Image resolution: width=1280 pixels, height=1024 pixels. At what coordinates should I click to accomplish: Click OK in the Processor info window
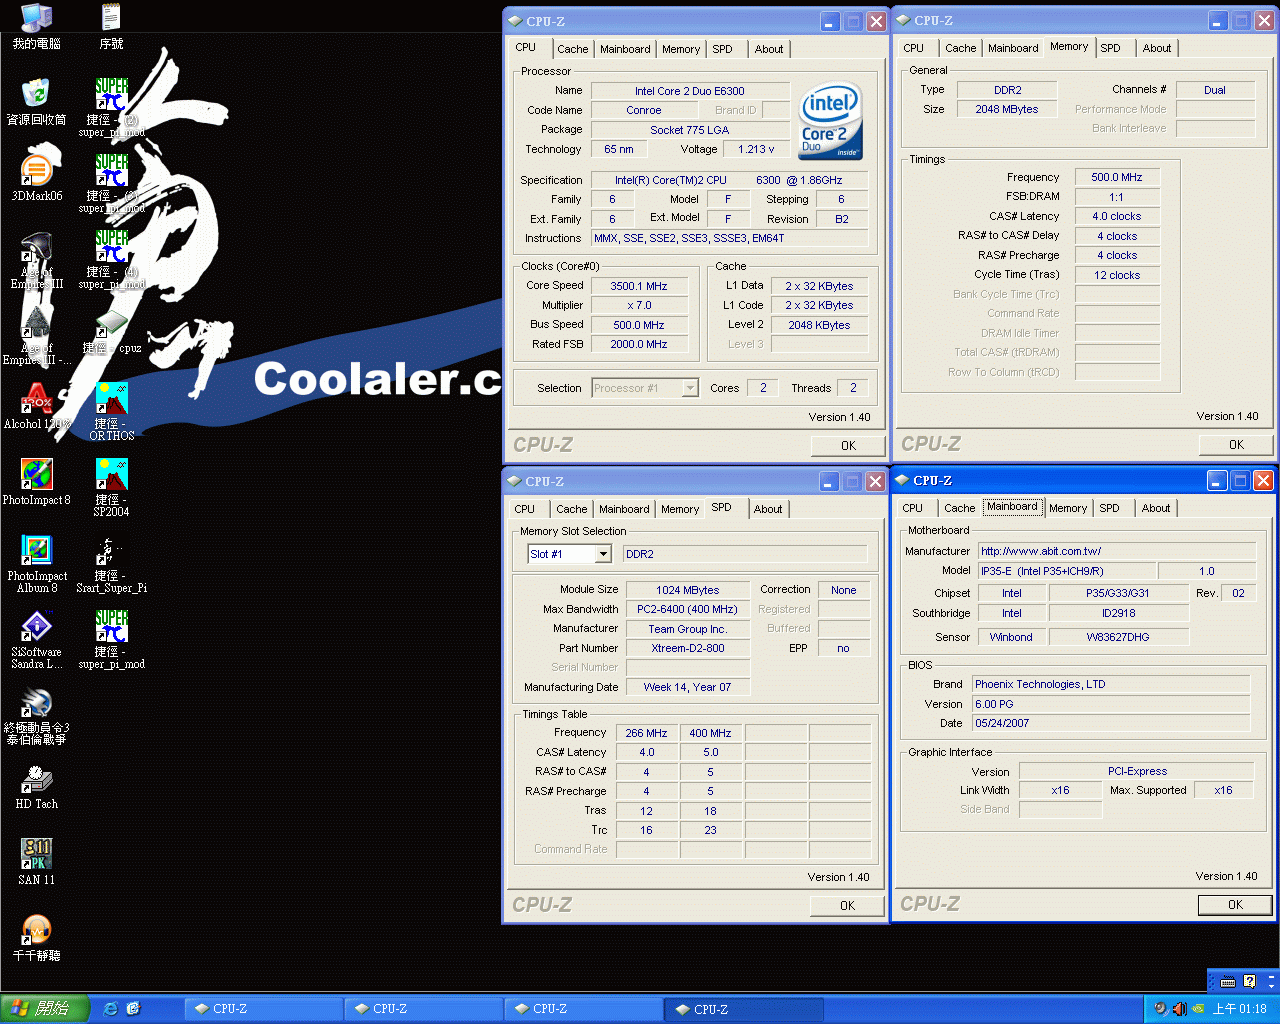848,446
